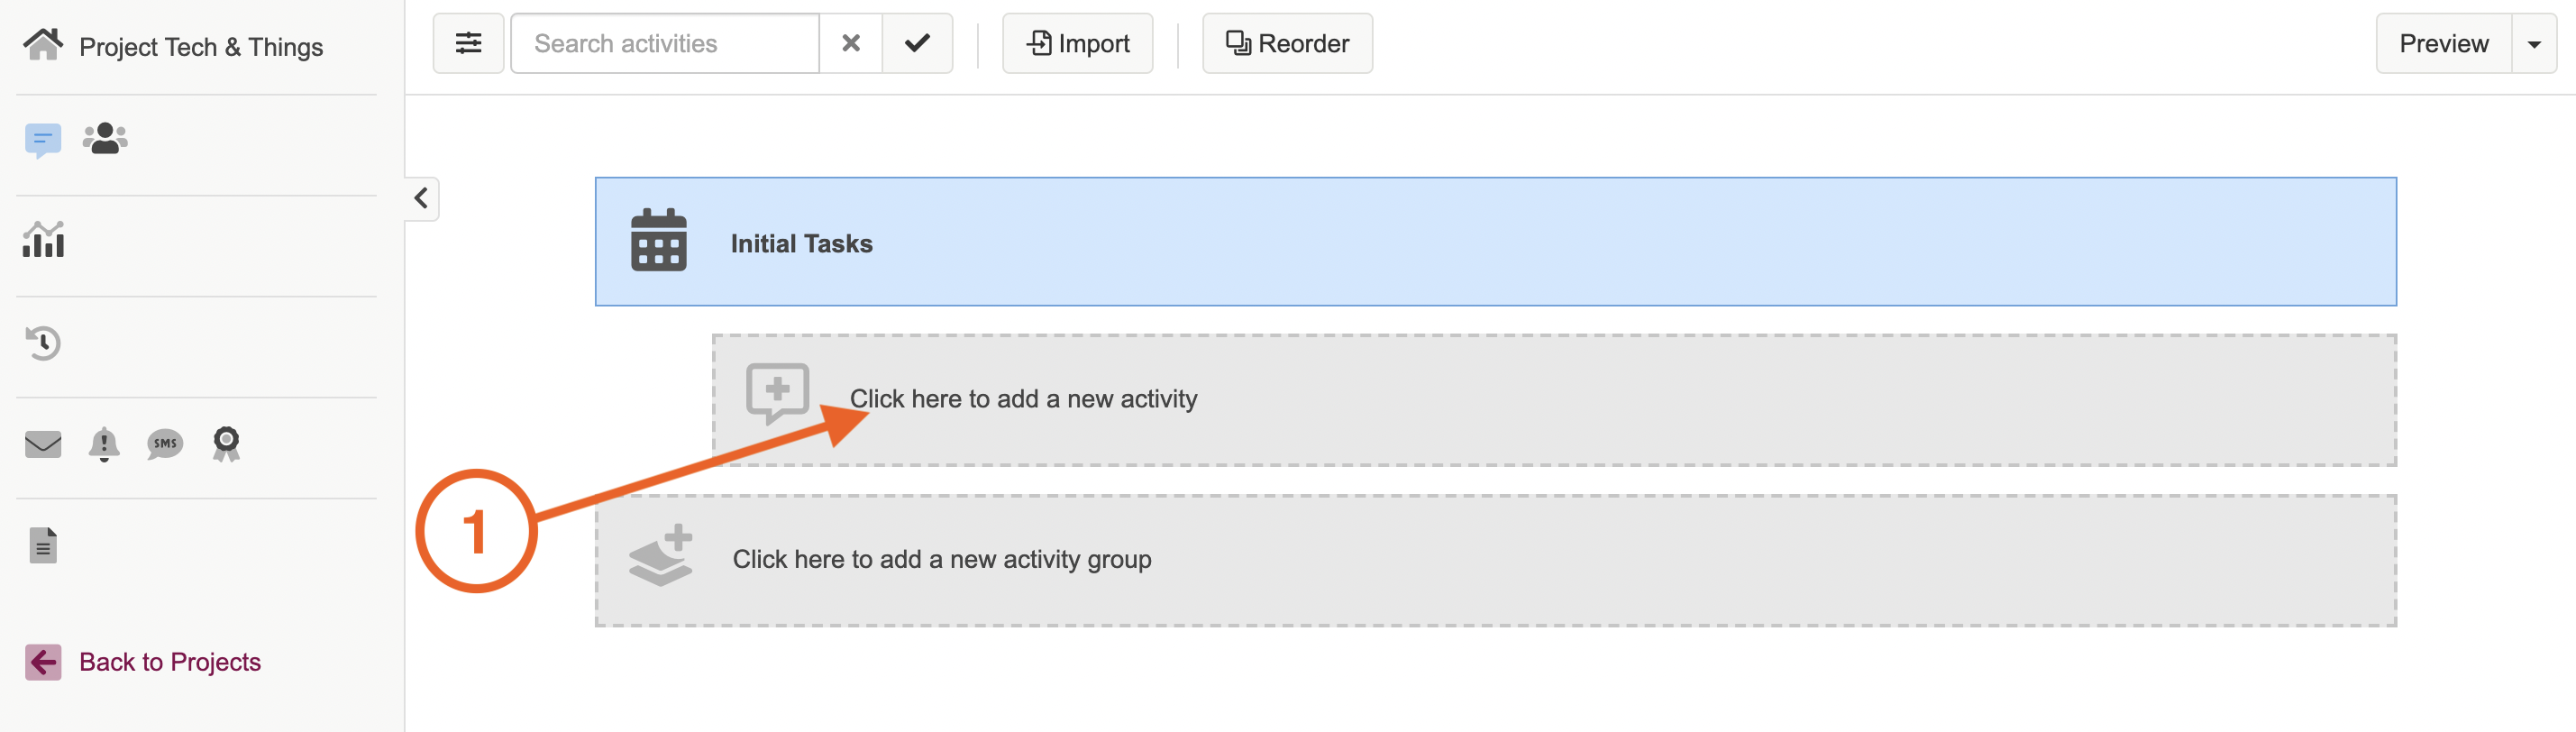2576x732 pixels.
Task: Open the award ribbon badge icon
Action: pos(226,444)
